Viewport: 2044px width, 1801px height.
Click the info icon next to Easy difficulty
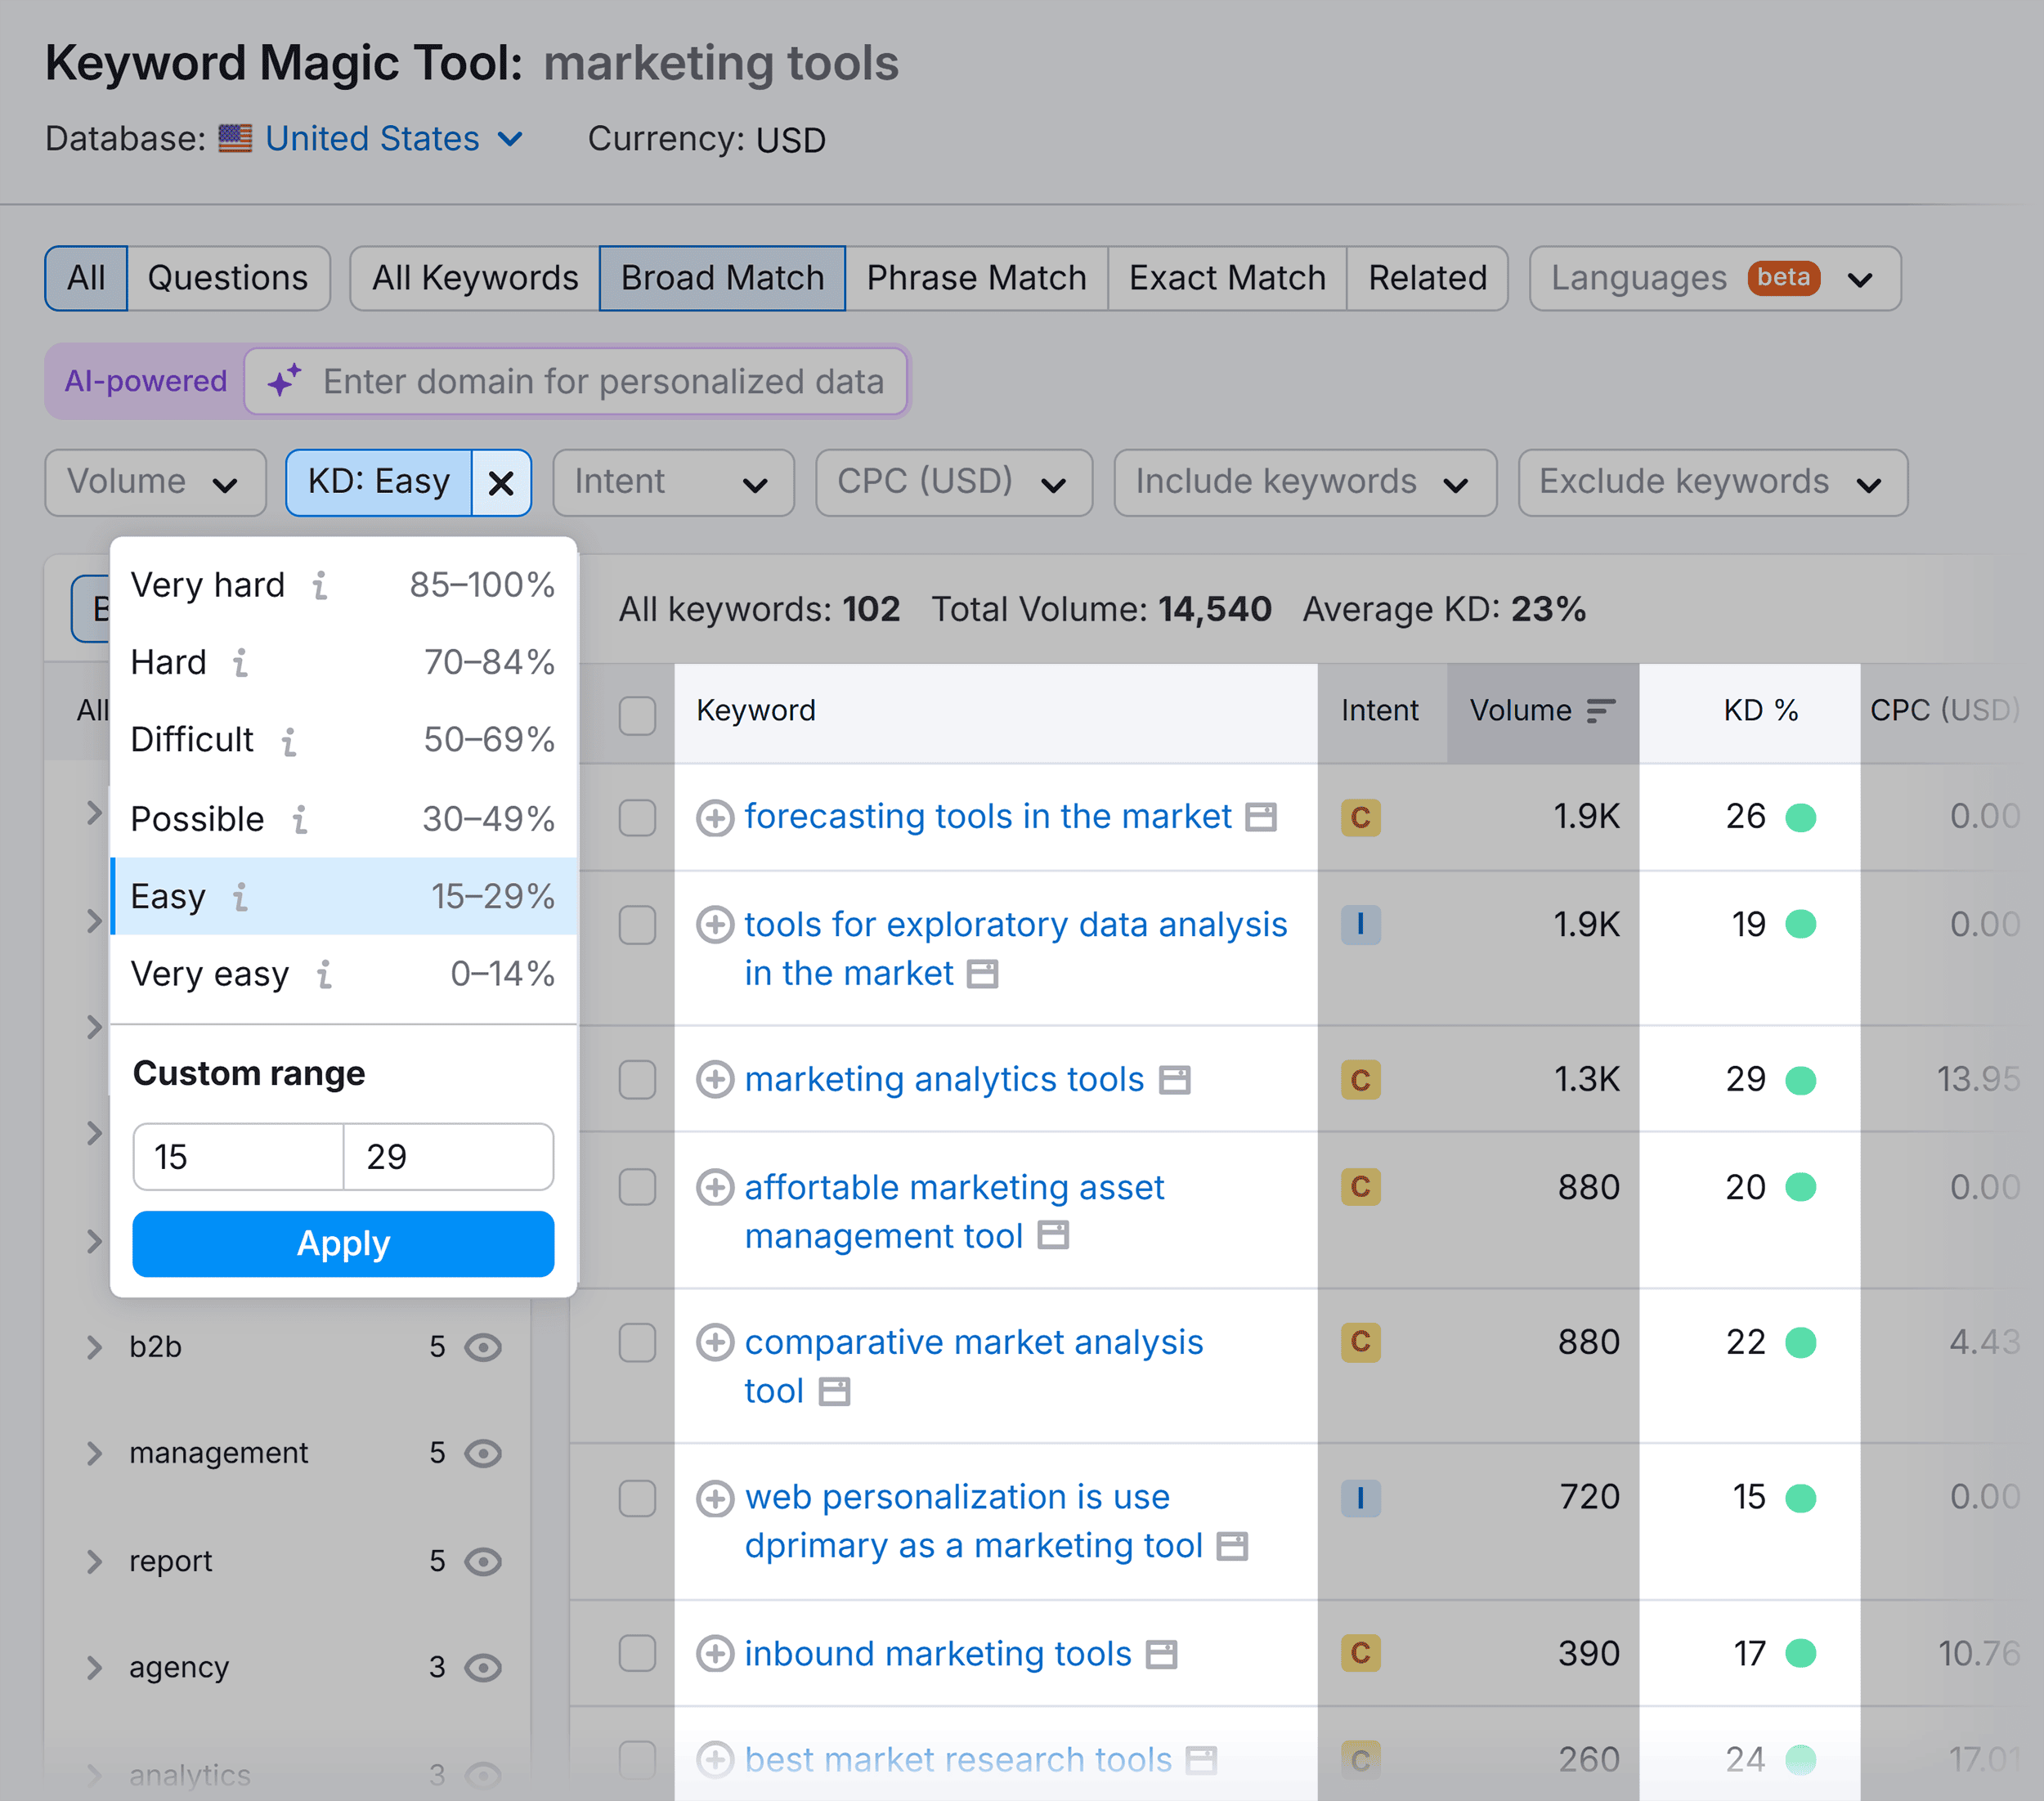tap(240, 898)
